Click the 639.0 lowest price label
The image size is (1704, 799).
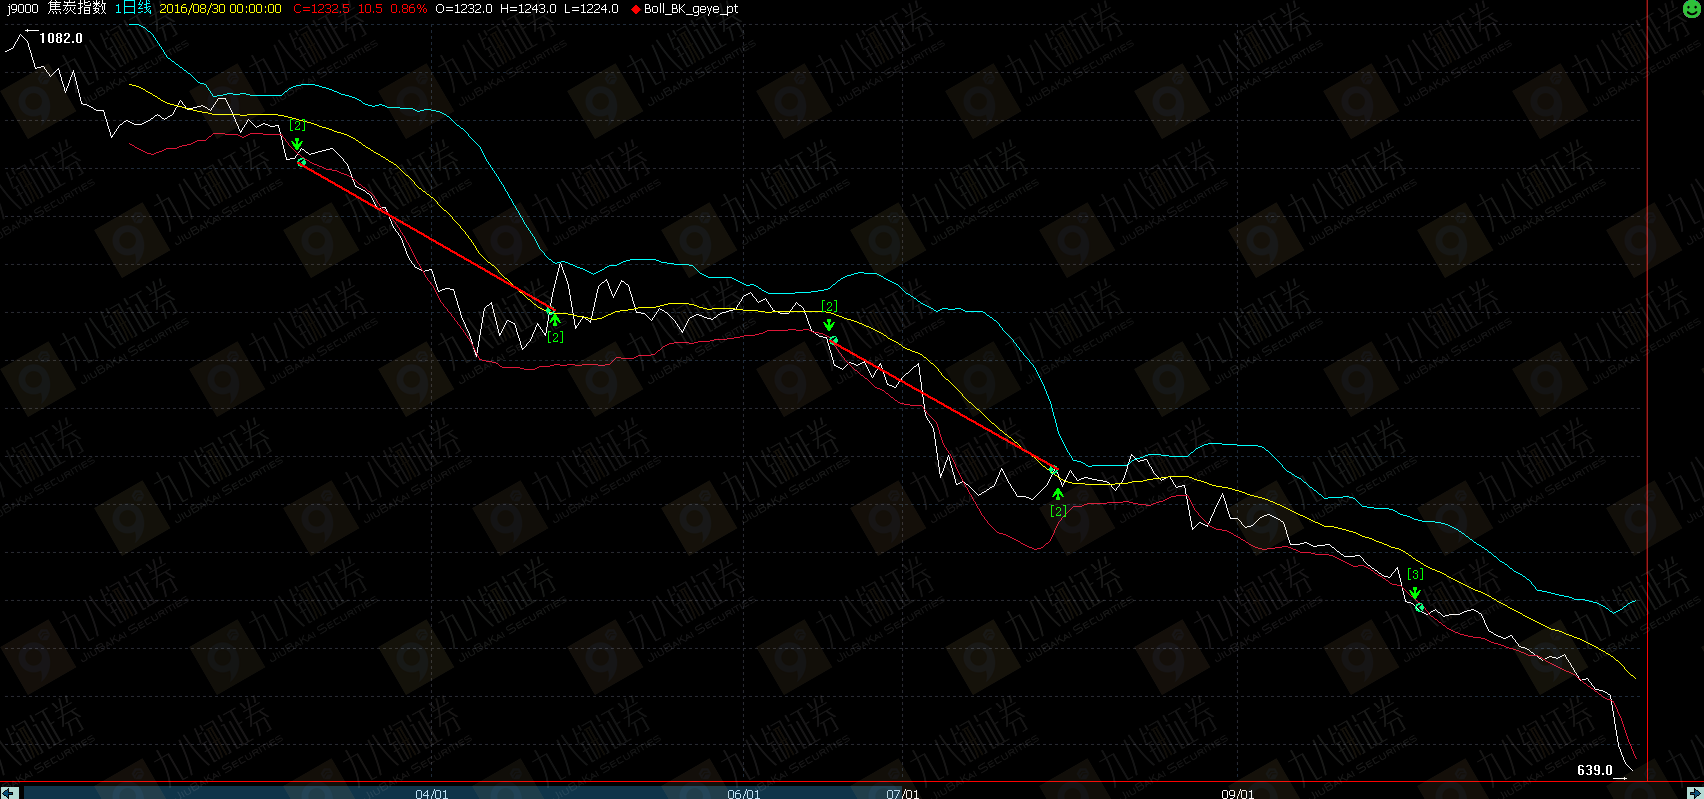(x=1595, y=770)
